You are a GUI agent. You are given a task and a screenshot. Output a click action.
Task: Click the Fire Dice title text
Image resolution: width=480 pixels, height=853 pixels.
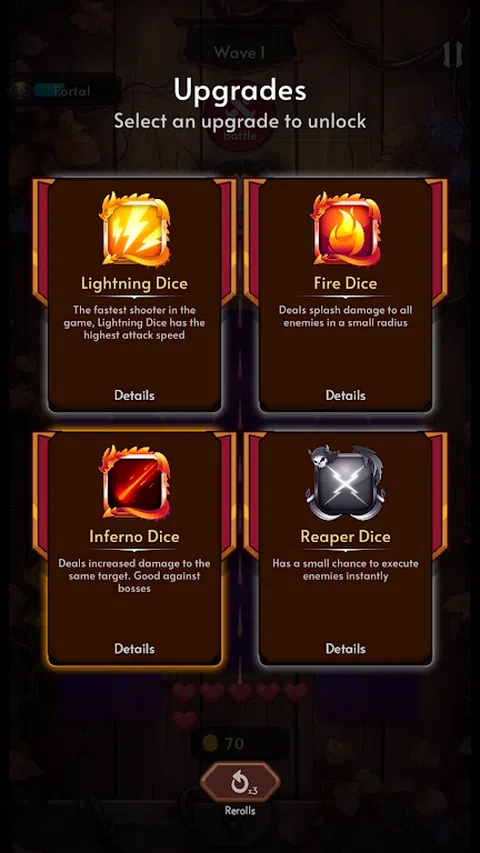click(x=346, y=283)
